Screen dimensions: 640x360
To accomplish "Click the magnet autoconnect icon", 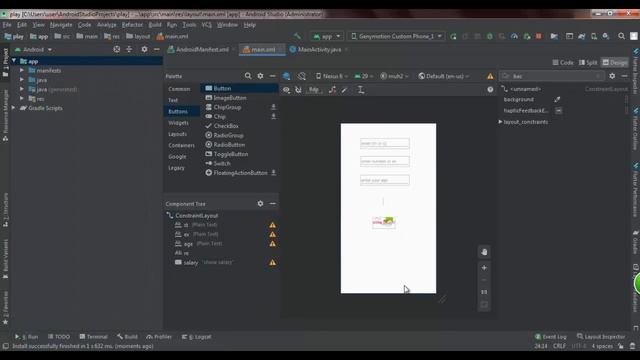I will coord(298,90).
